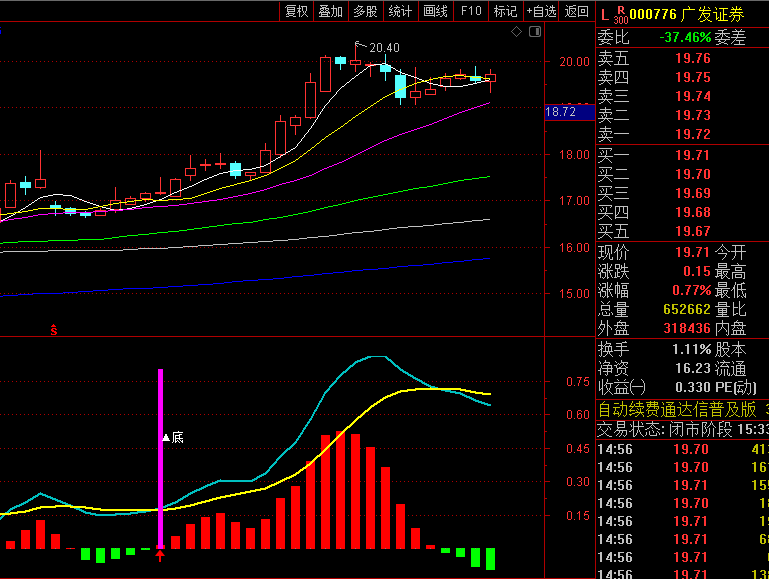Click the diamond icon above the chart

point(516,32)
